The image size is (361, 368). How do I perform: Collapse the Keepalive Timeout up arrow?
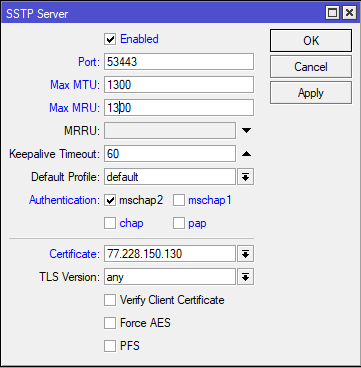[x=246, y=154]
